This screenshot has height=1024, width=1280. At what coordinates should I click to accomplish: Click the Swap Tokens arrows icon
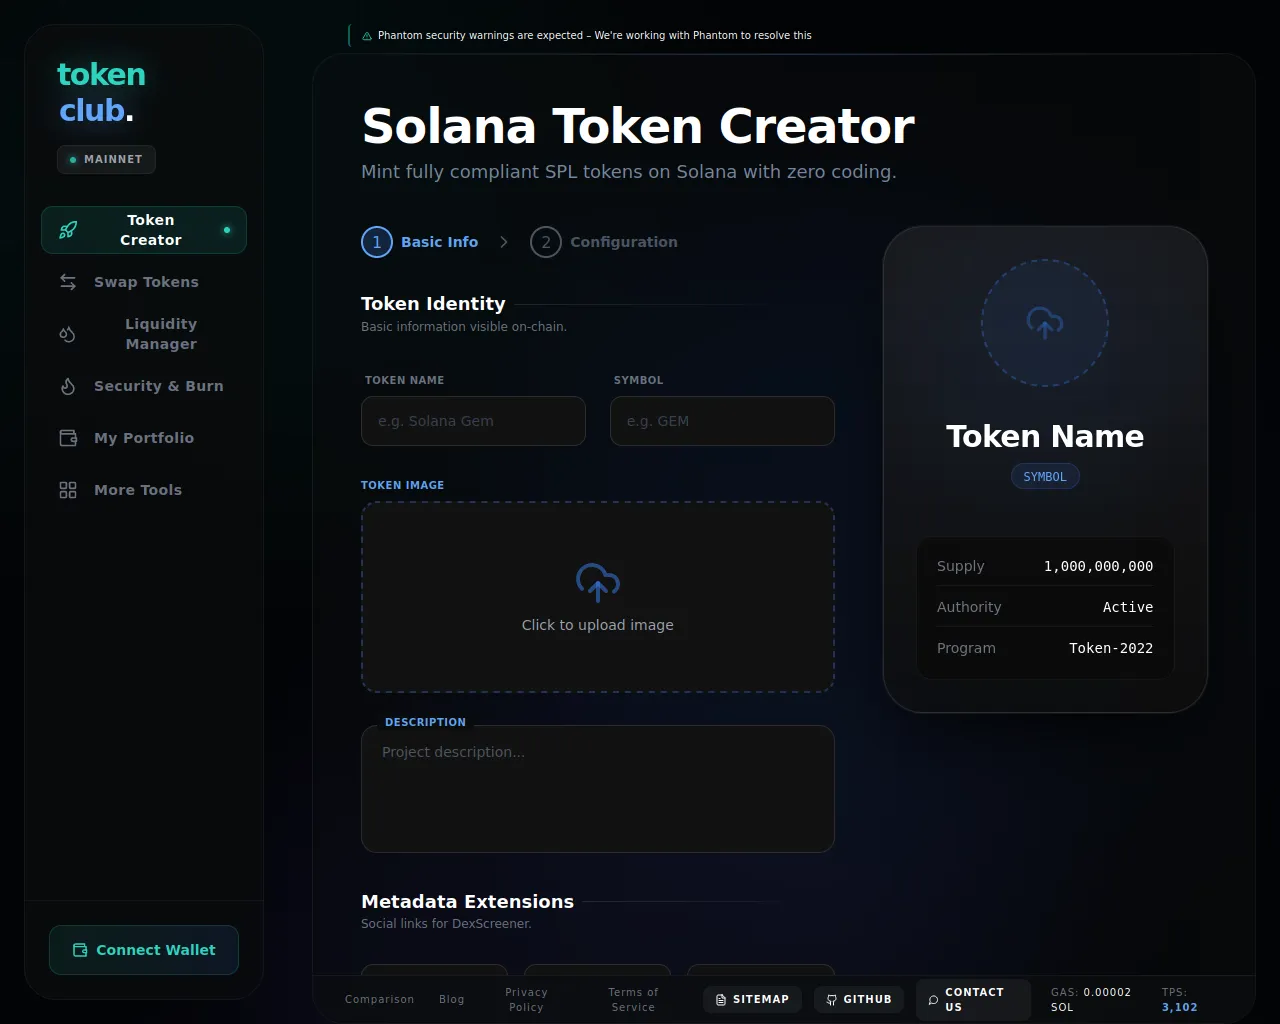click(x=68, y=282)
